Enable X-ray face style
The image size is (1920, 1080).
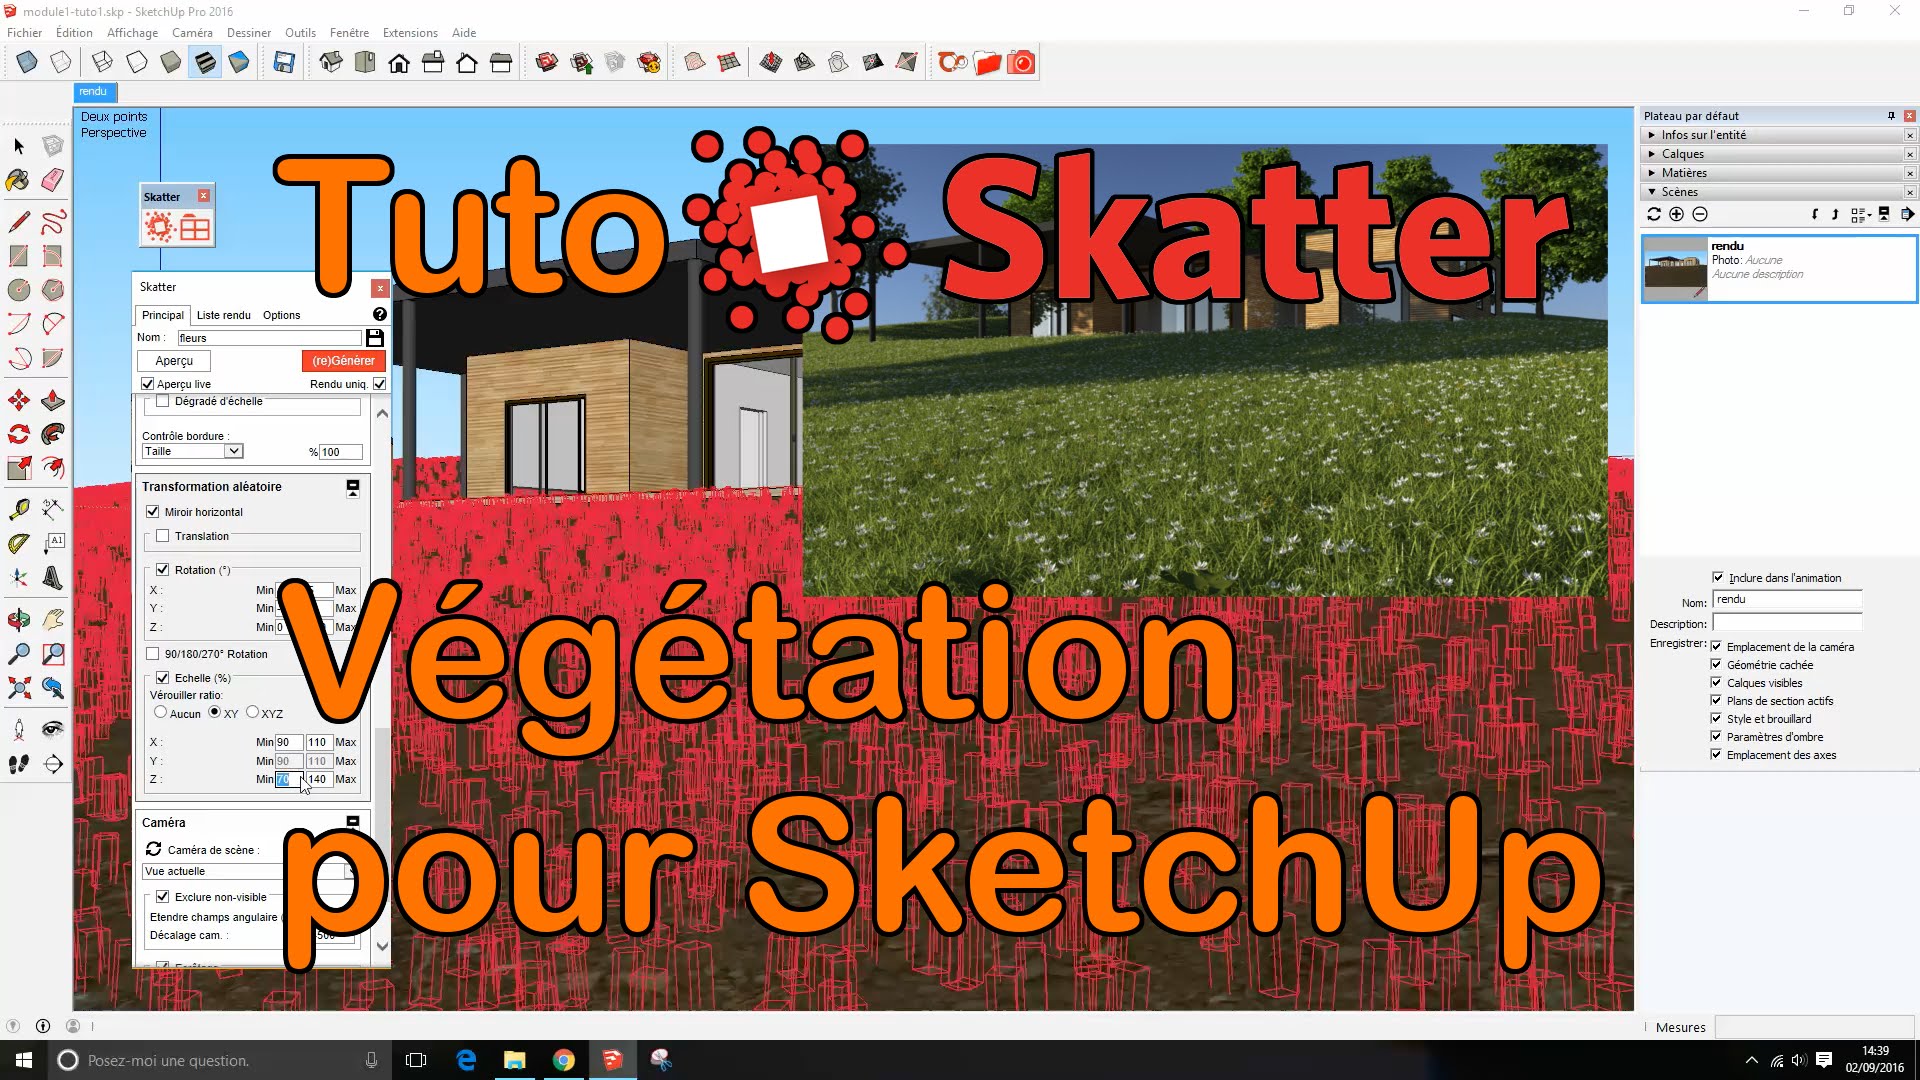[x=27, y=63]
